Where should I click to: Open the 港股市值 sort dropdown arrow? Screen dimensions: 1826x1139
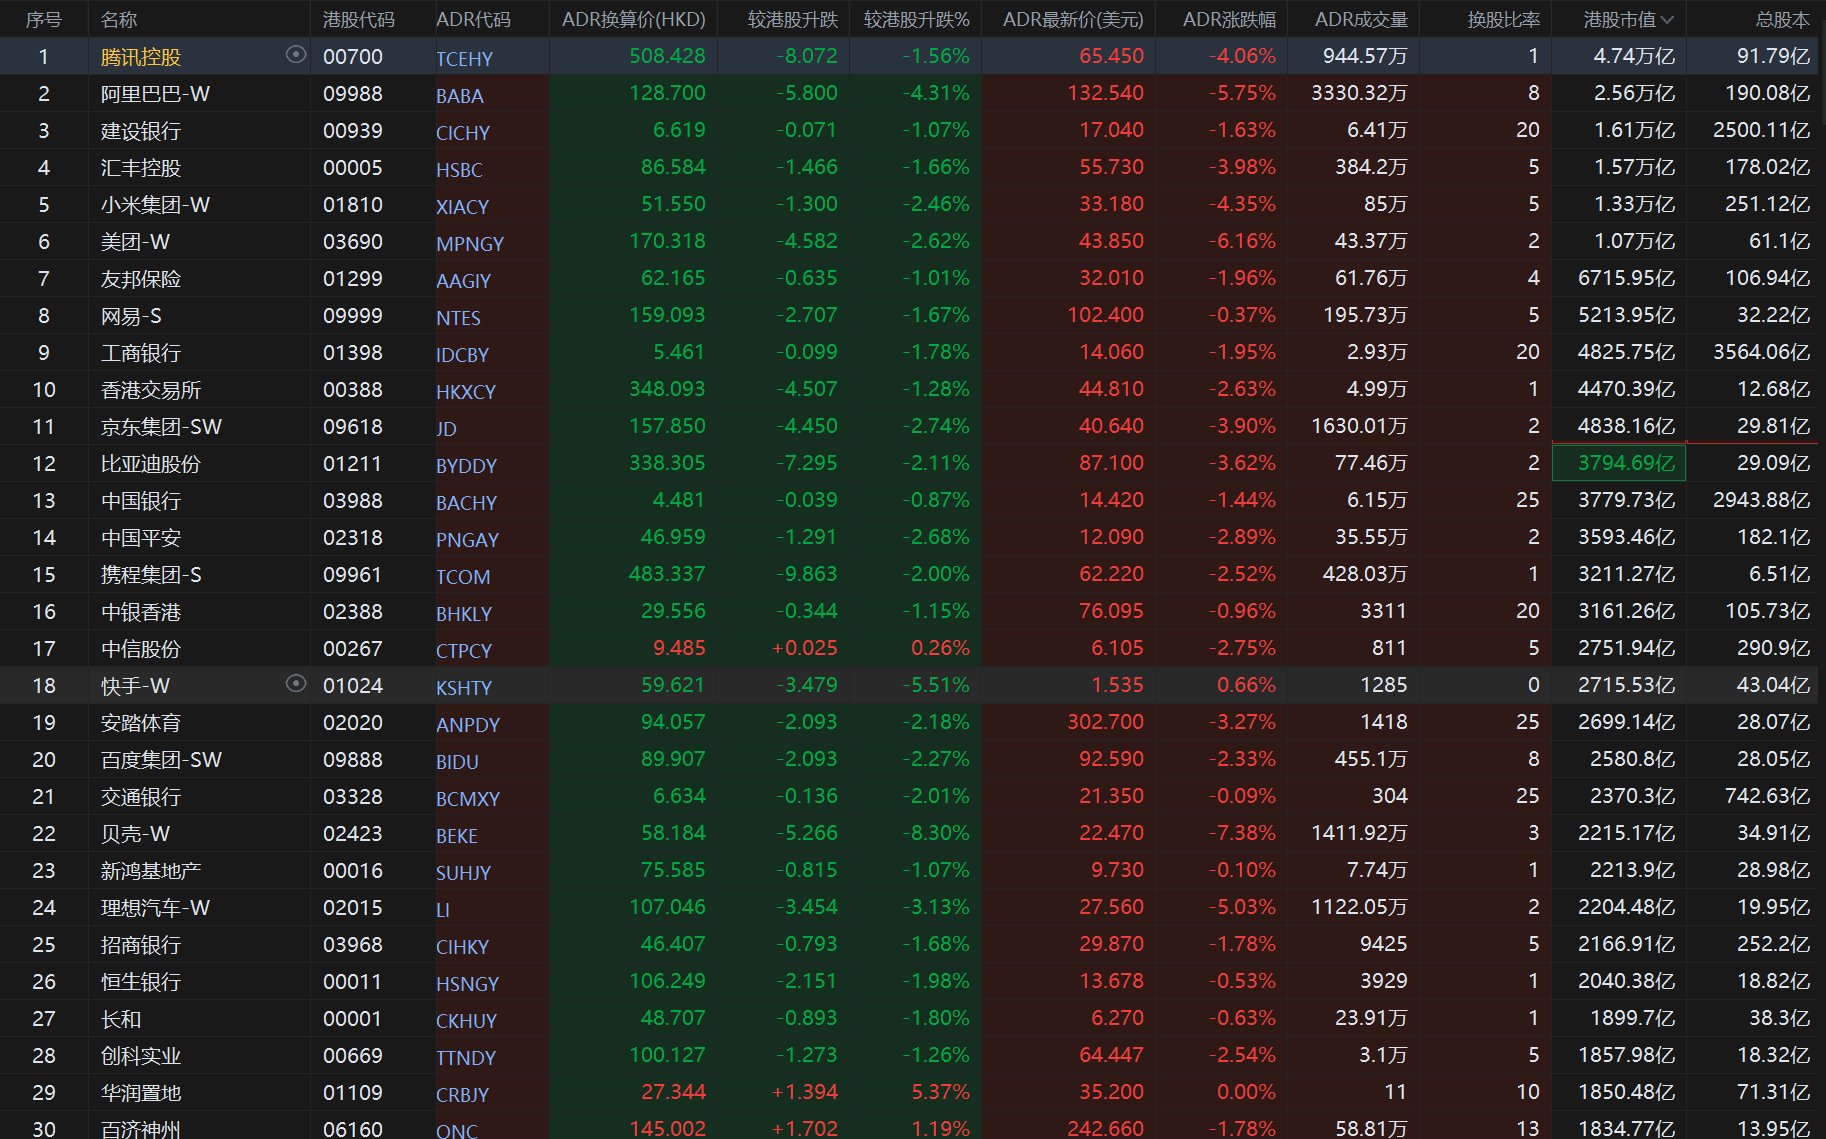tap(1667, 20)
